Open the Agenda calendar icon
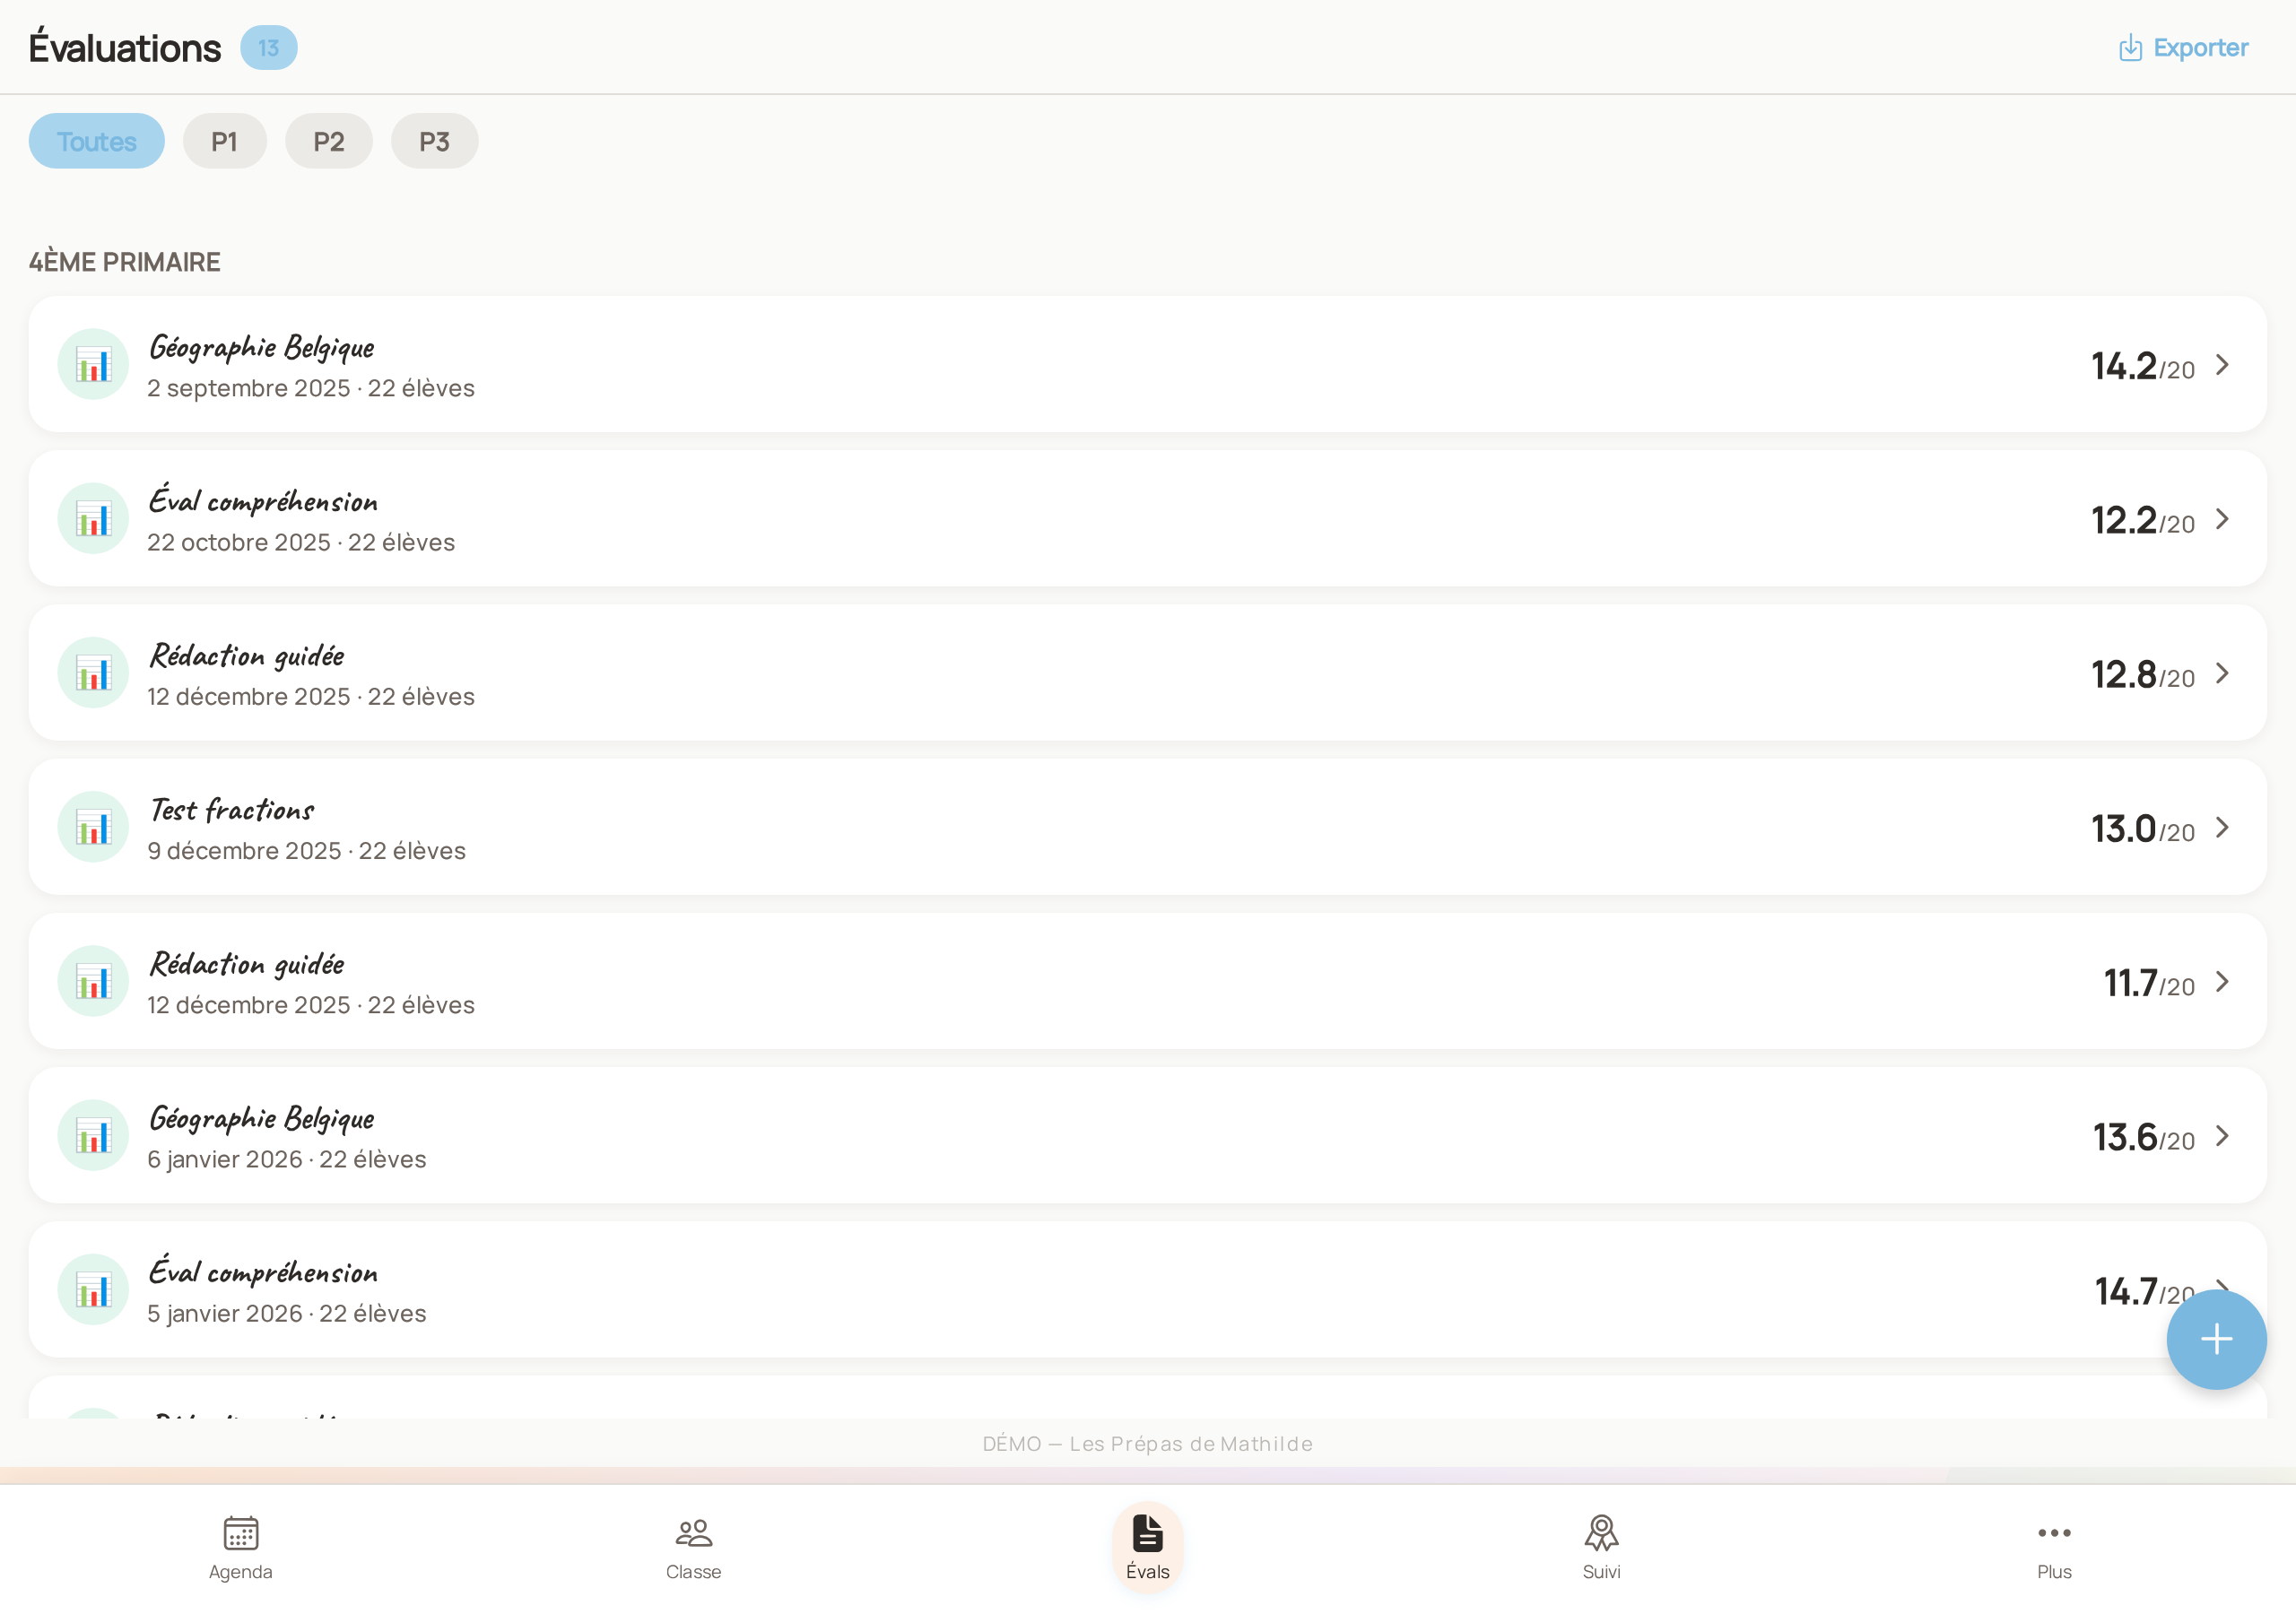Image resolution: width=2296 pixels, height=1614 pixels. tap(240, 1532)
